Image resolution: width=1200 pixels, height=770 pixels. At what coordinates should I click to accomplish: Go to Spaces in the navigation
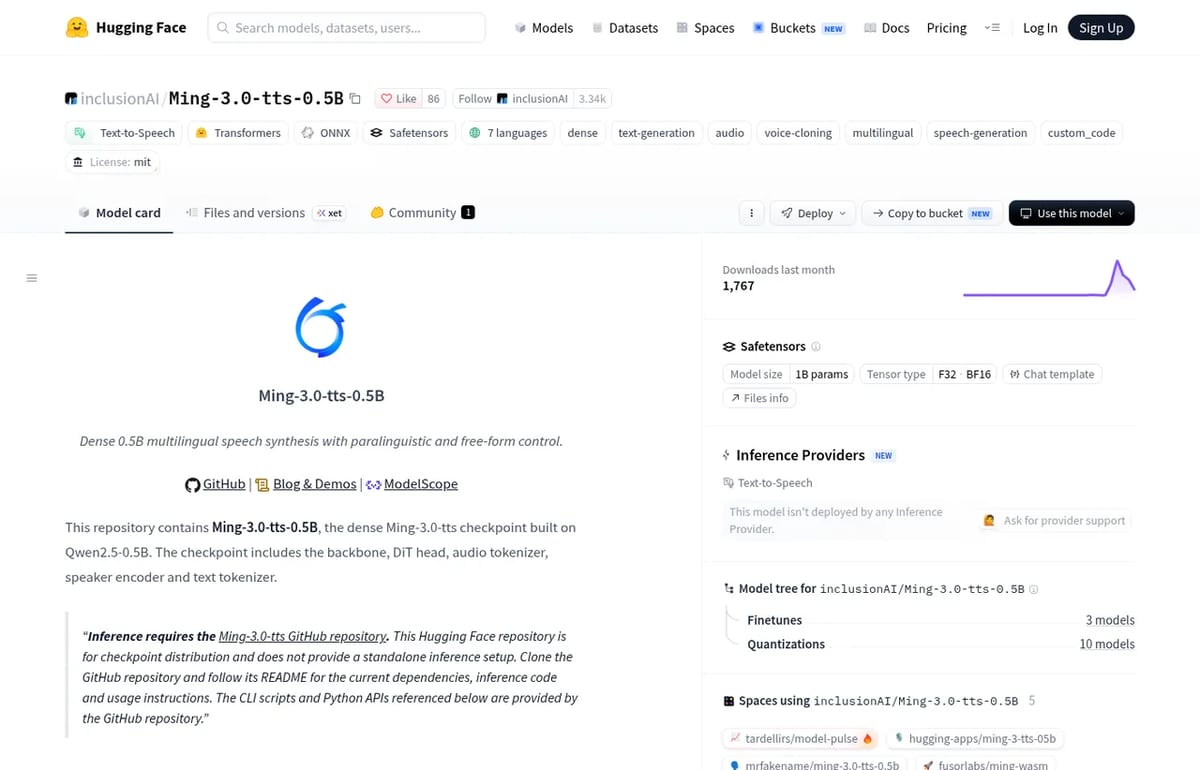coord(705,28)
